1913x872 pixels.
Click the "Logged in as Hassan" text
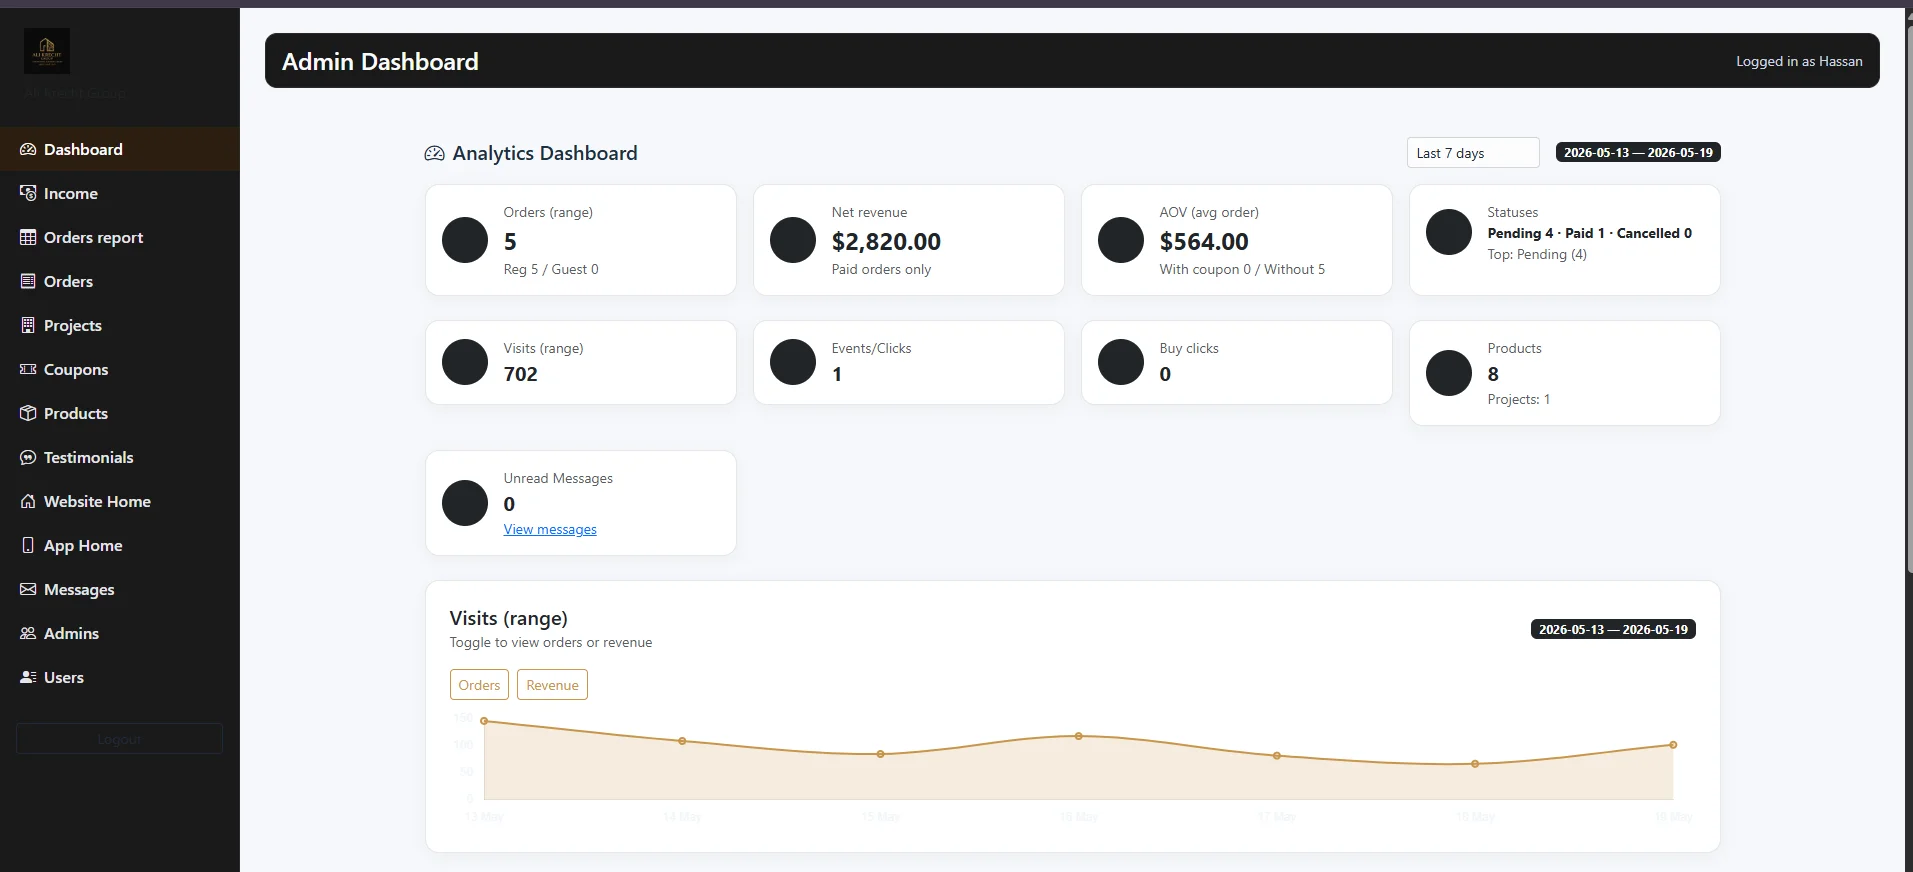[x=1799, y=61]
